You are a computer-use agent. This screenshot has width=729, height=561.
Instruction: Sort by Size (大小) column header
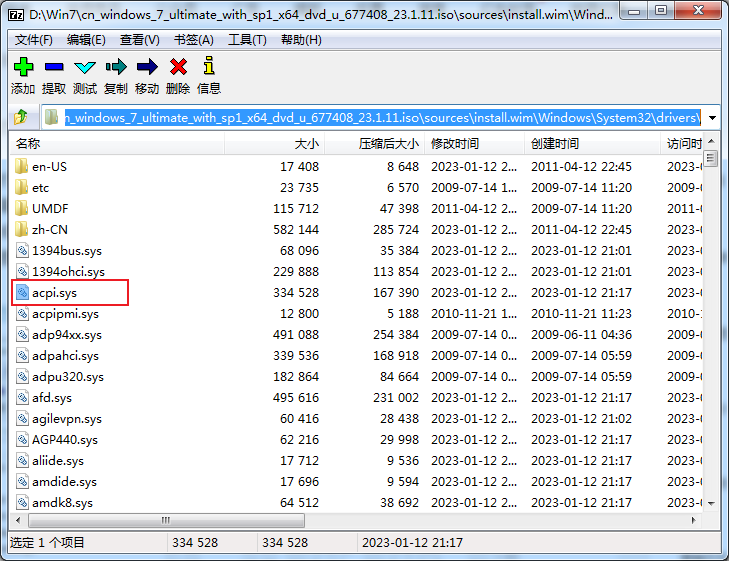pos(274,144)
